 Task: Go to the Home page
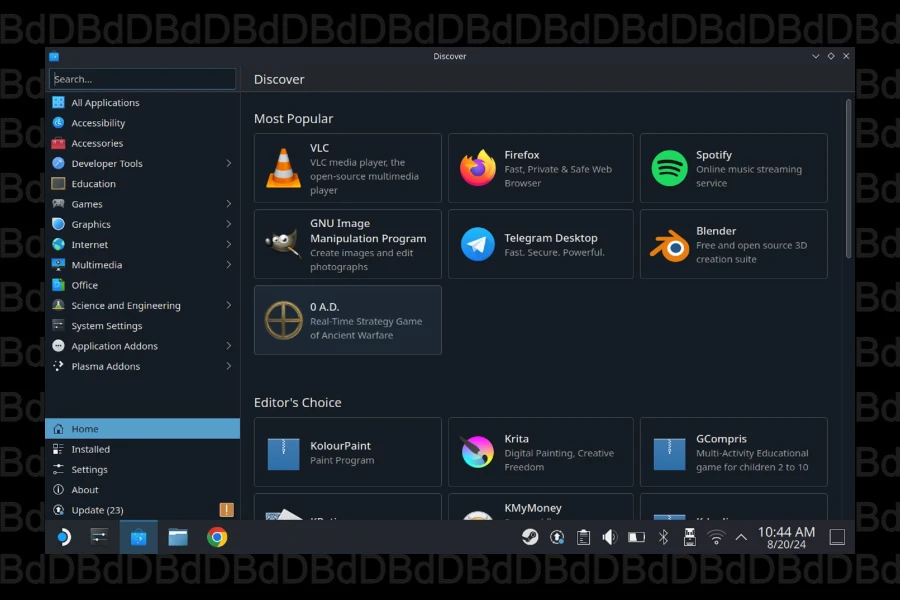(x=142, y=429)
